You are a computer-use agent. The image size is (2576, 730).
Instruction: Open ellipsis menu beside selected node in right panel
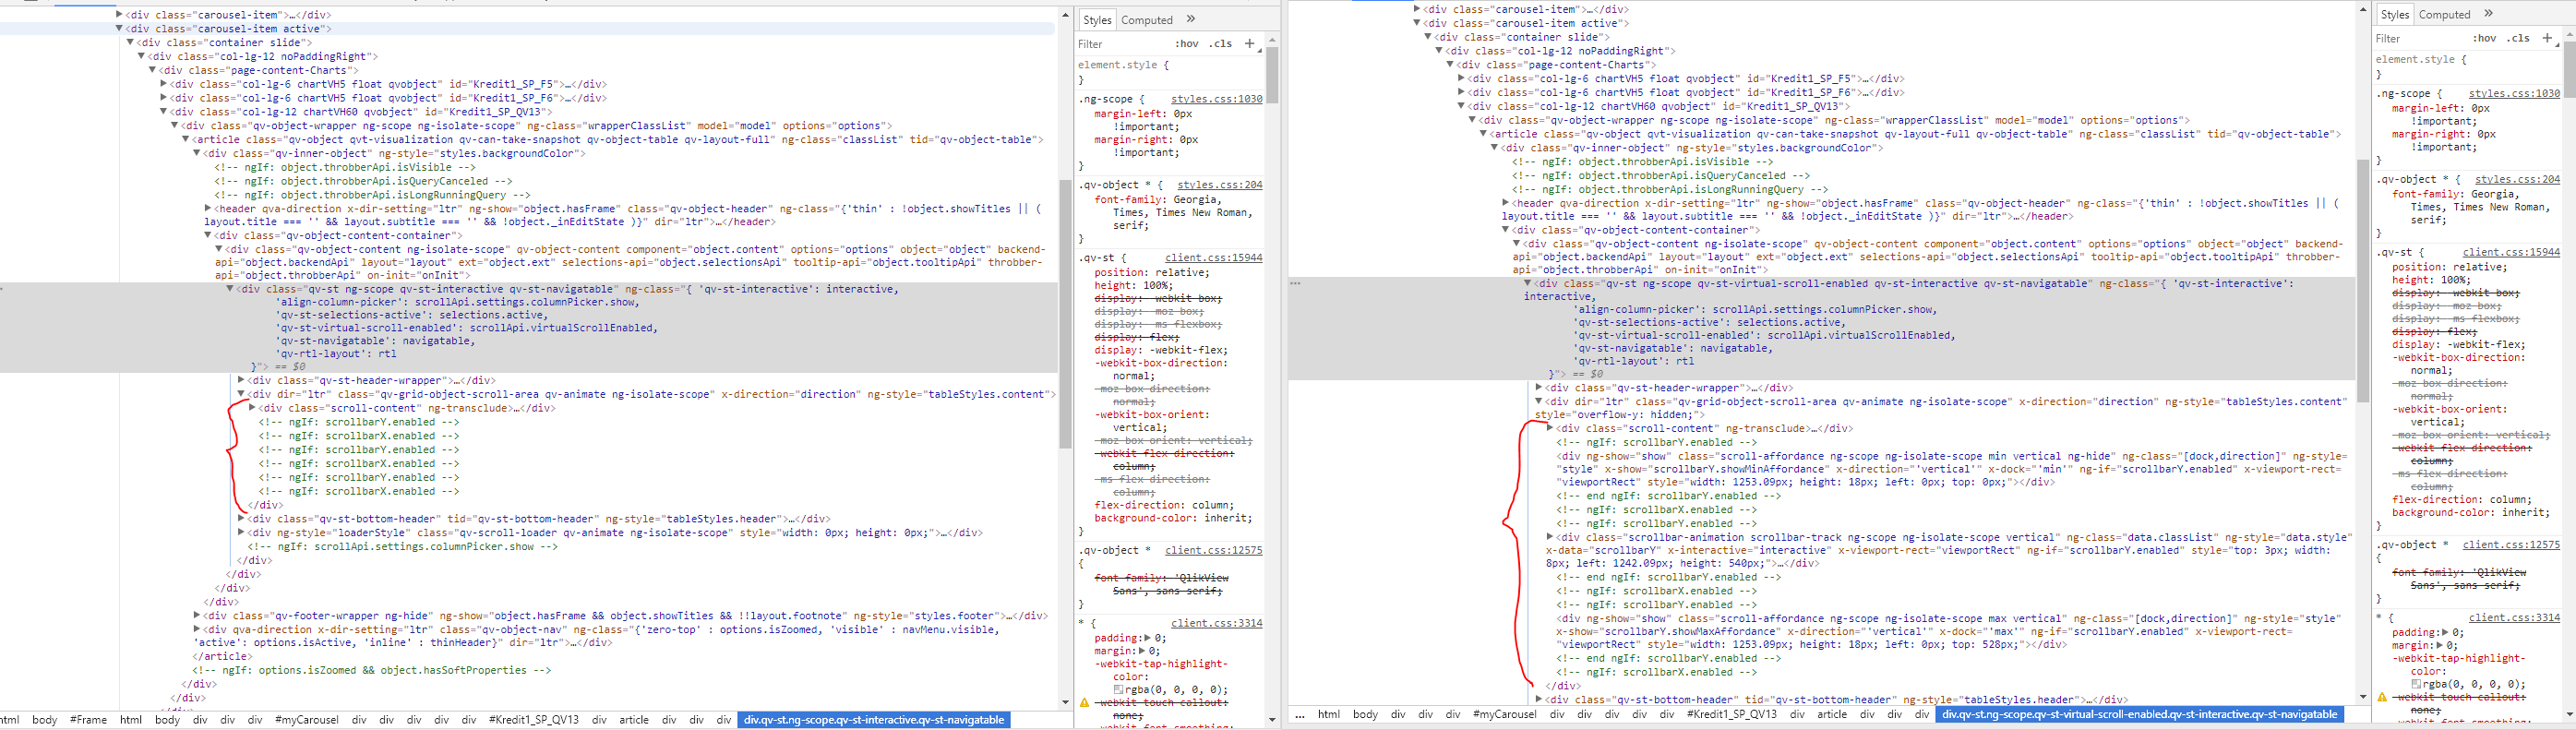click(x=1295, y=283)
